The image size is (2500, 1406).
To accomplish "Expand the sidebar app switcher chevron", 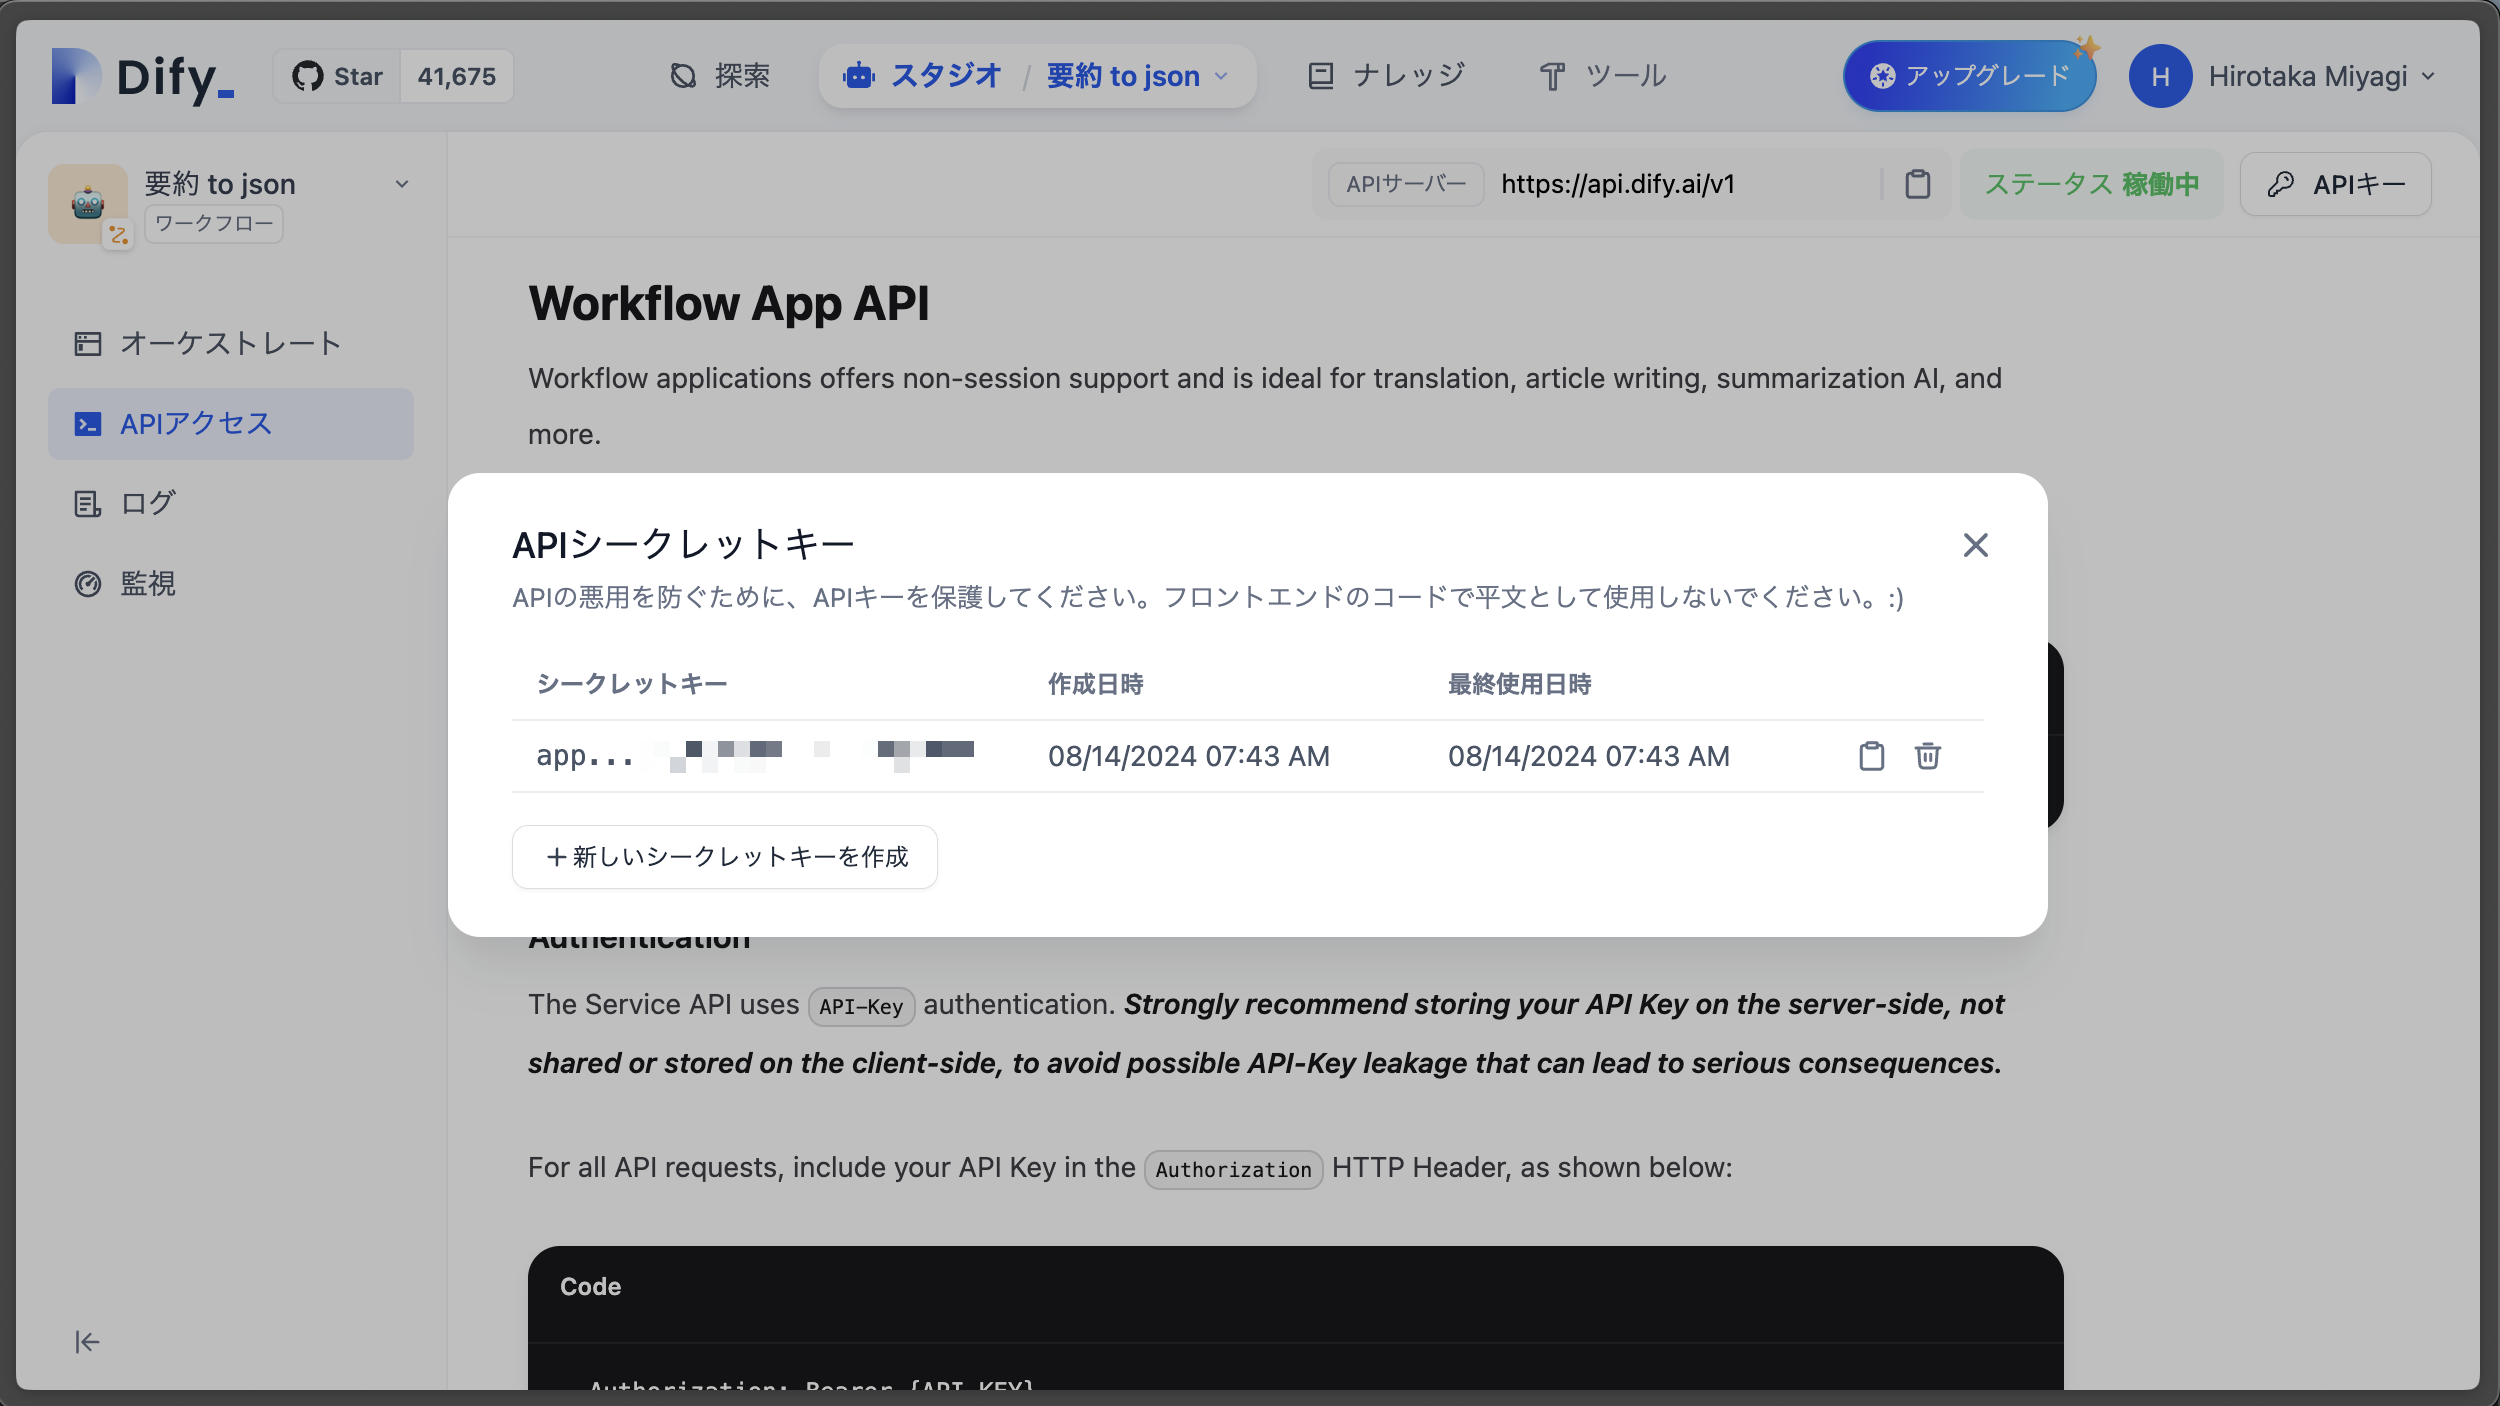I will pyautogui.click(x=402, y=184).
